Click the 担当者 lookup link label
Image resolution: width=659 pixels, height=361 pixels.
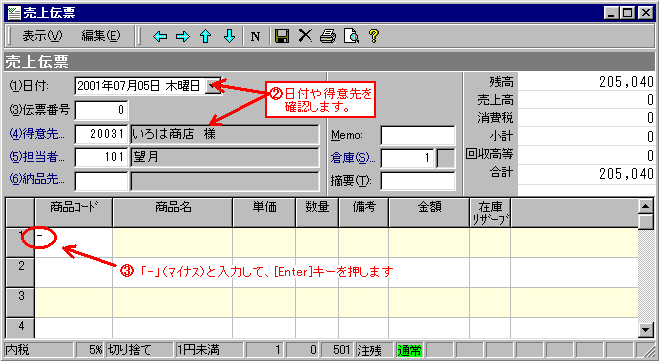tap(37, 157)
